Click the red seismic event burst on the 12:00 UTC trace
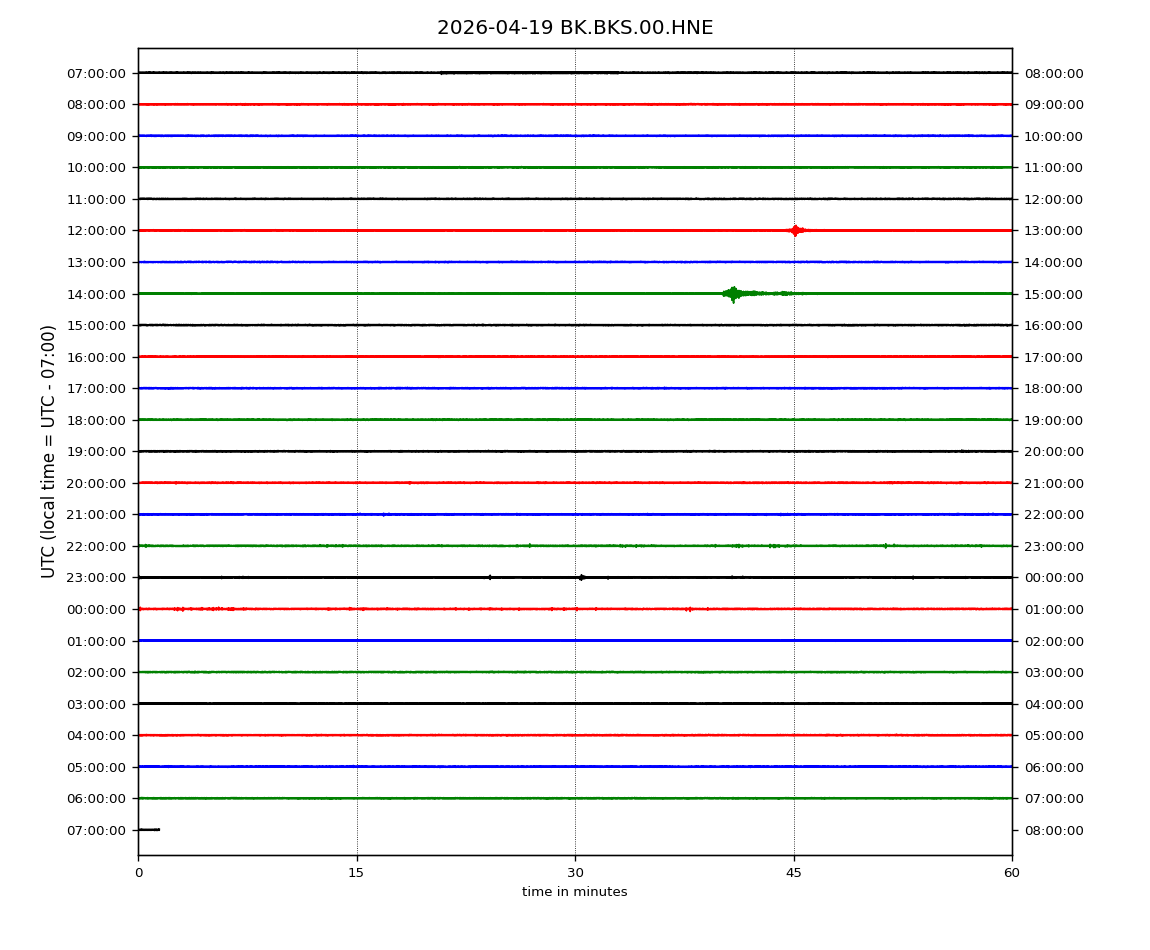Screen dimensions: 1150x950 [795, 230]
